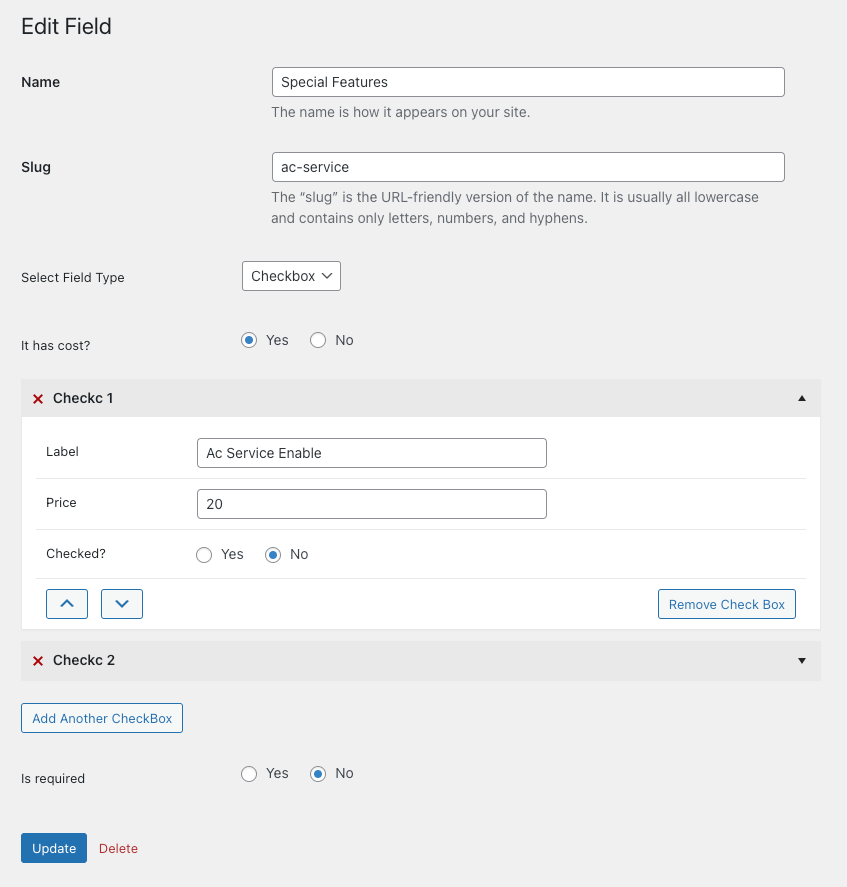Collapse the Checkc 1 panel triangle
Screen dimensions: 847x887
(x=801, y=398)
